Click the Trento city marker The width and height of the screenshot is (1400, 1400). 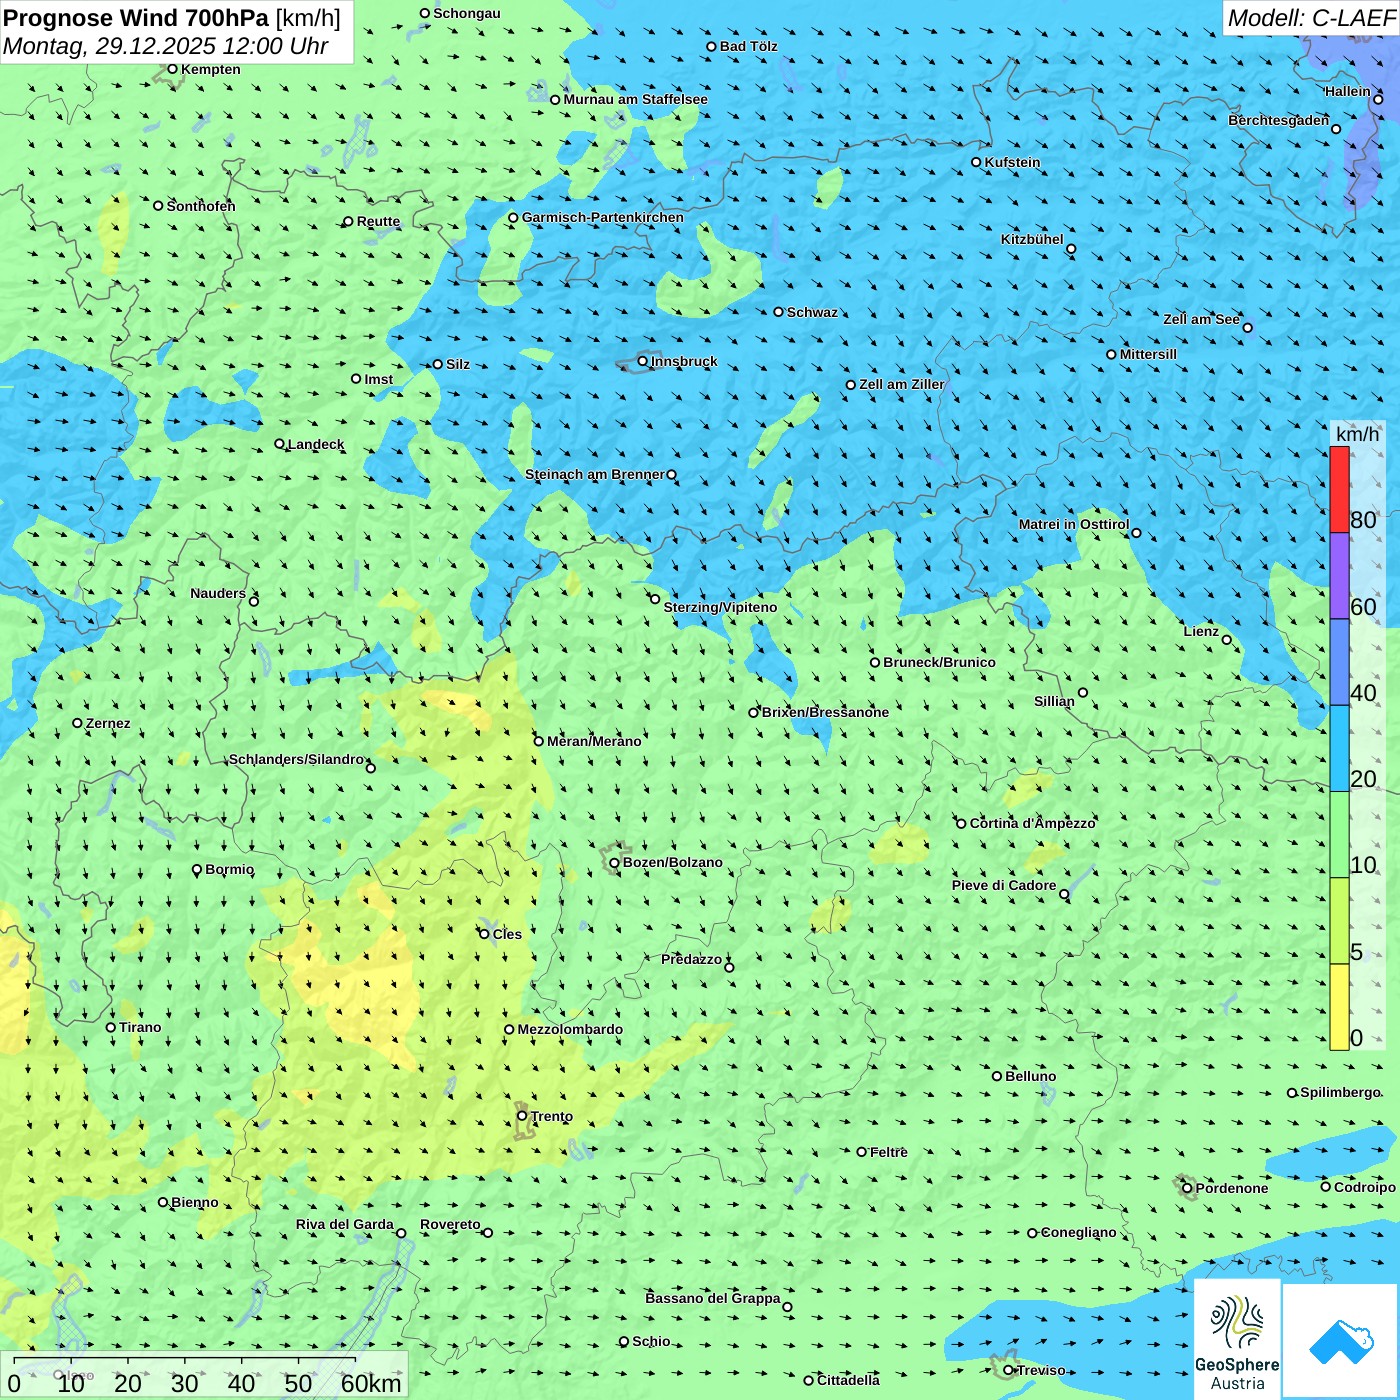coord(522,1116)
